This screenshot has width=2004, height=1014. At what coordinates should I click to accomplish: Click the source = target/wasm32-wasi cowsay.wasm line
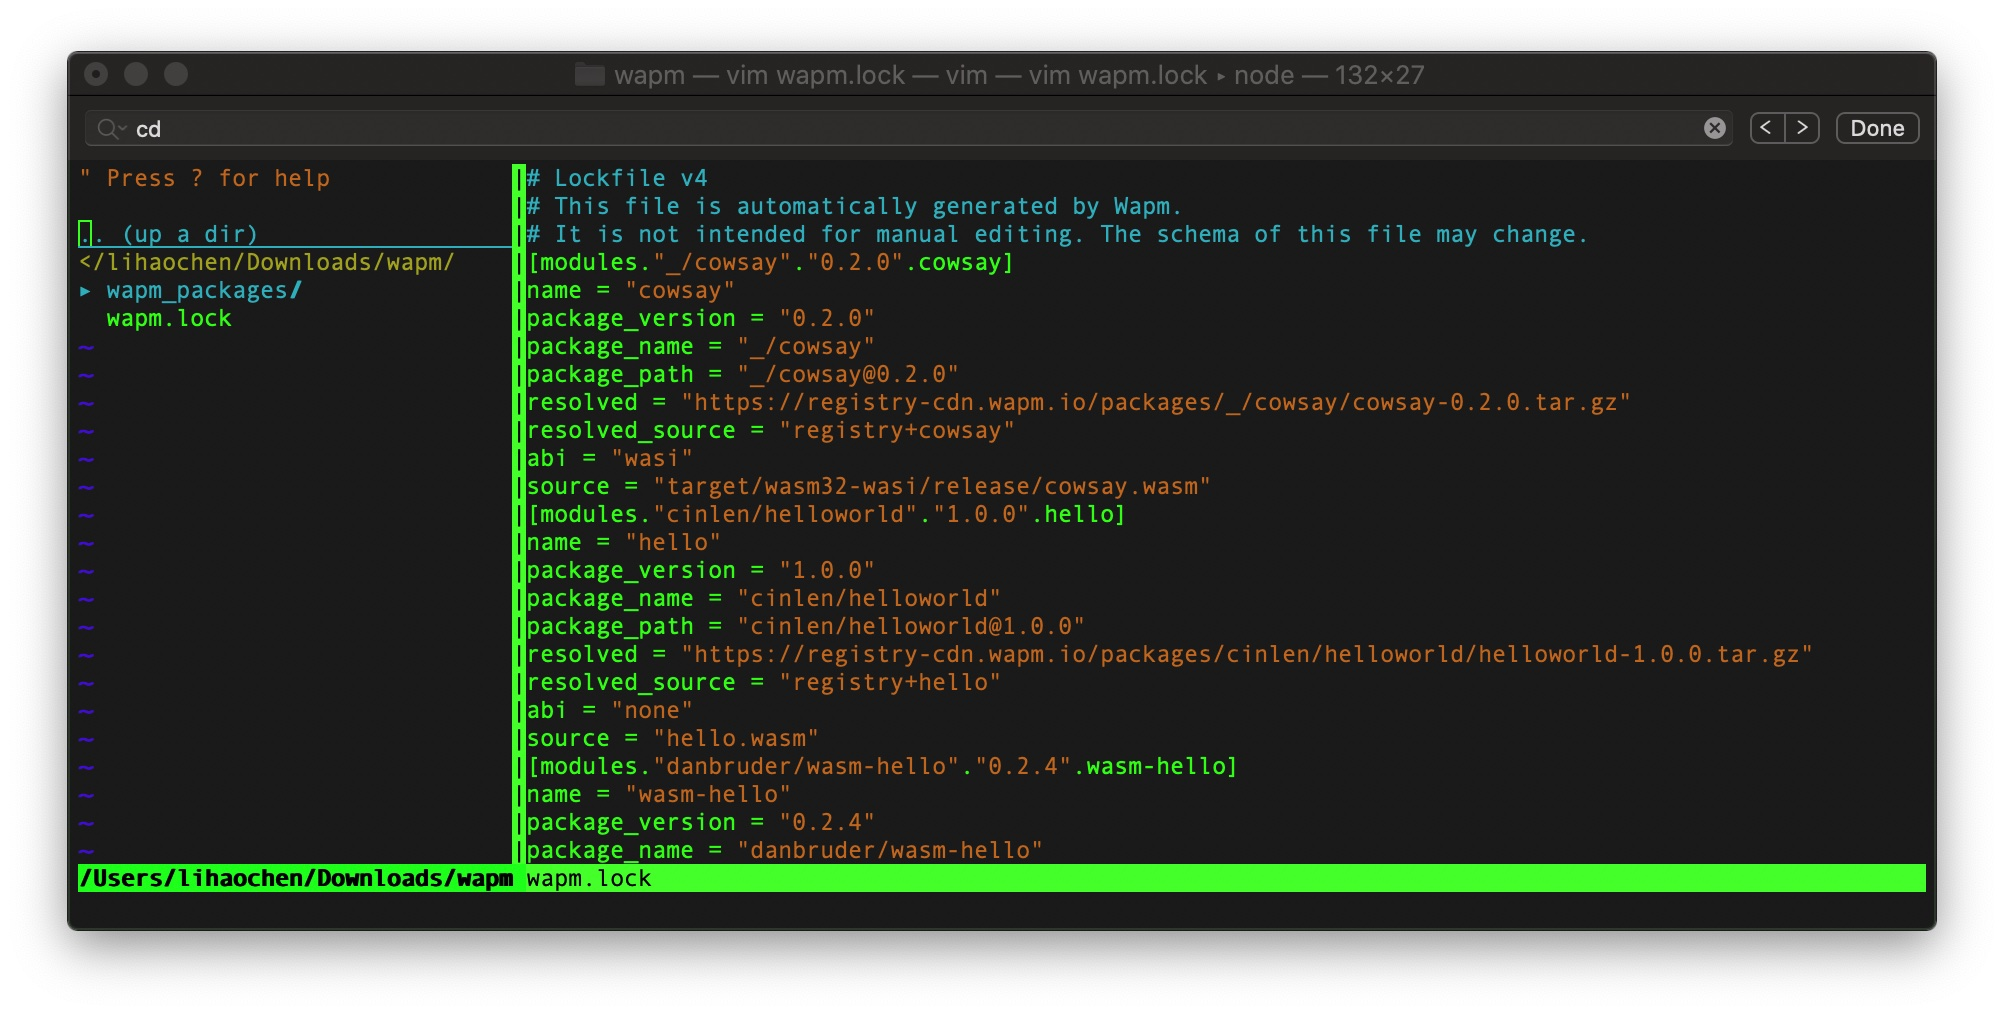(x=869, y=486)
